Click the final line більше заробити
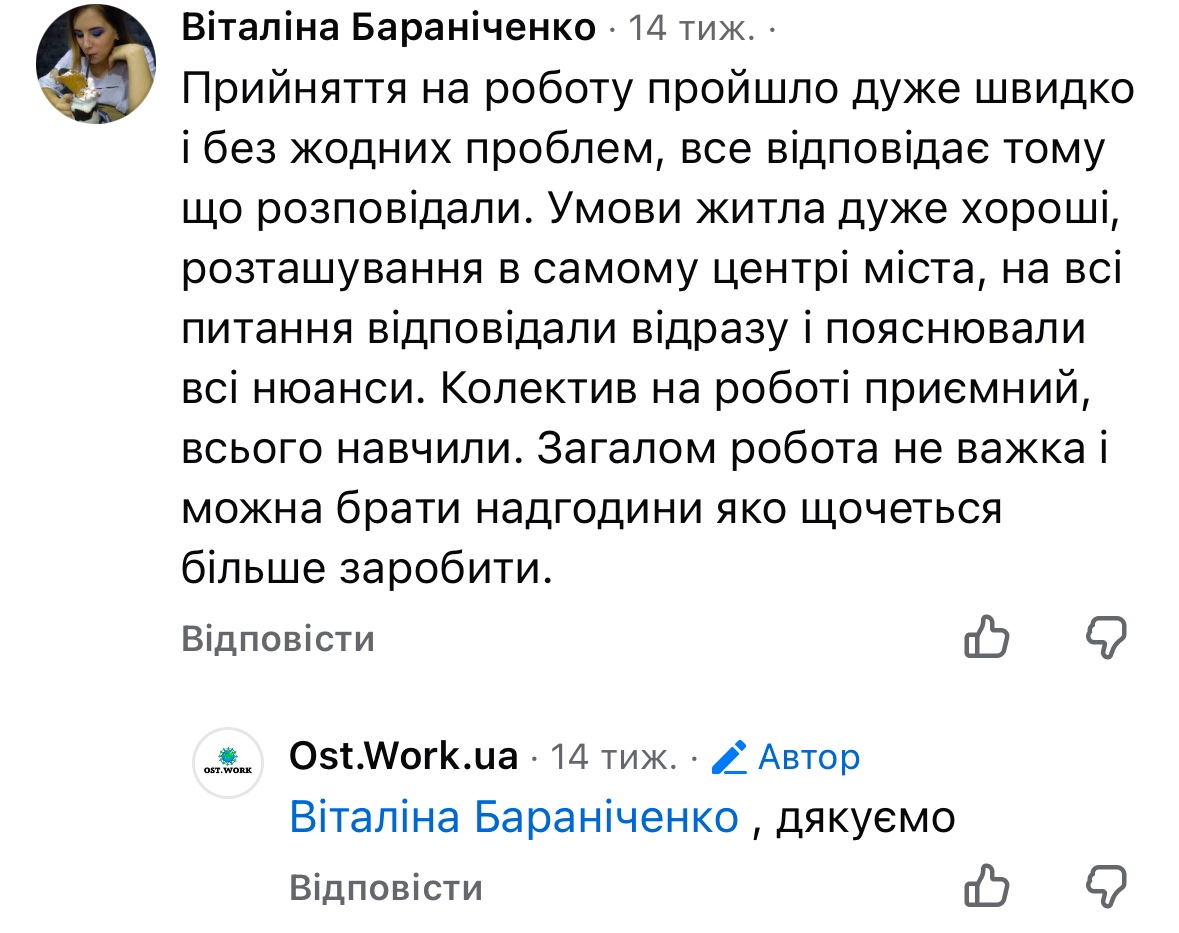Viewport: 1179px width, 933px height. (x=367, y=568)
